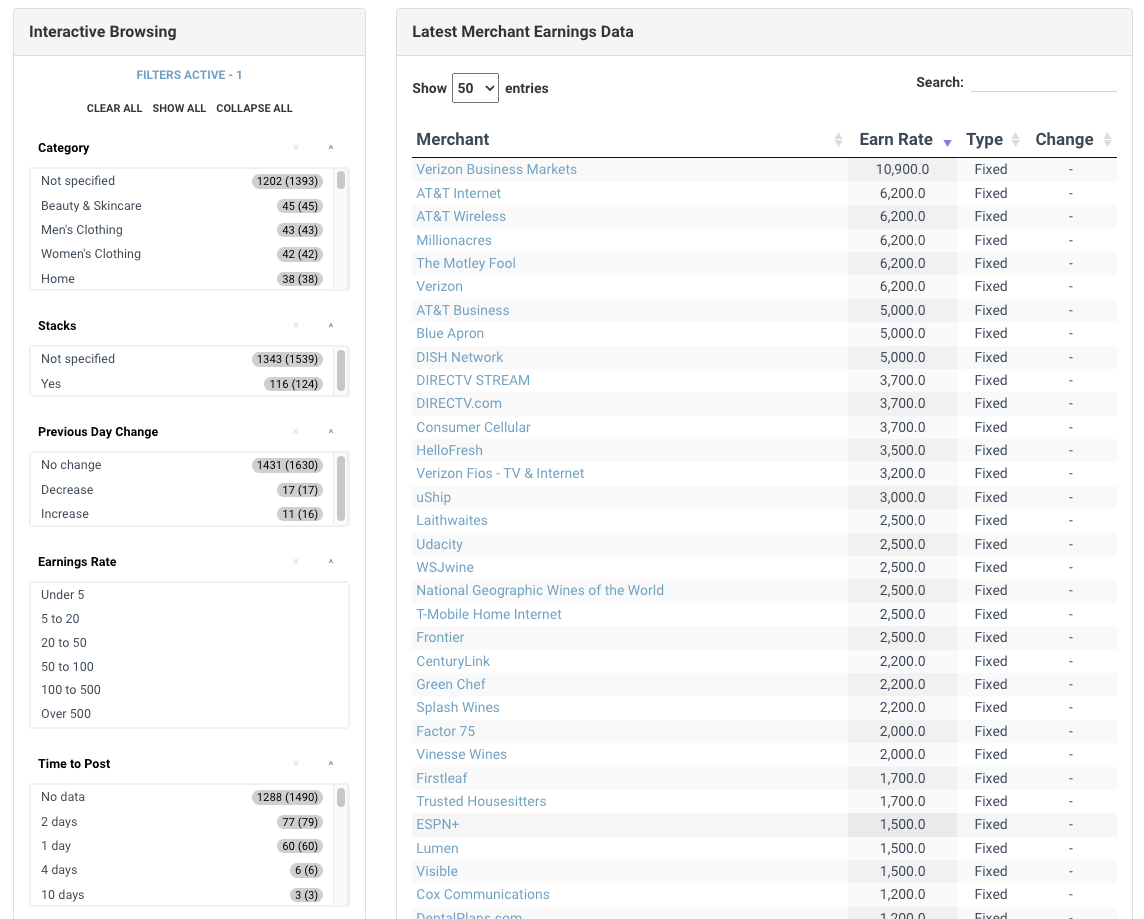Filter Earnings Rate Under 5
This screenshot has height=919, width=1144.
(189, 594)
